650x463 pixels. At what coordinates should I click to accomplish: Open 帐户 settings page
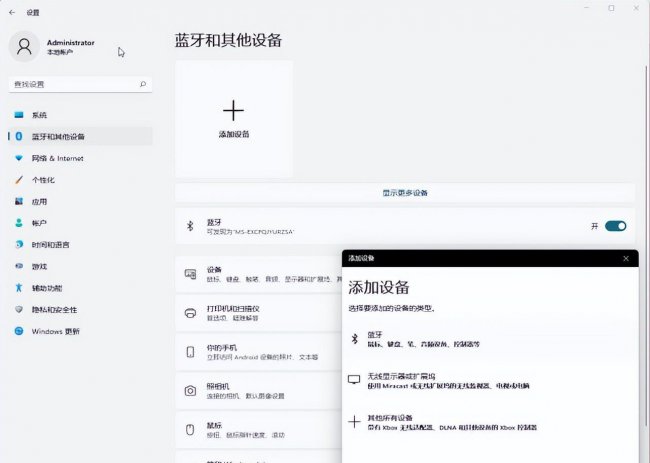pos(80,223)
